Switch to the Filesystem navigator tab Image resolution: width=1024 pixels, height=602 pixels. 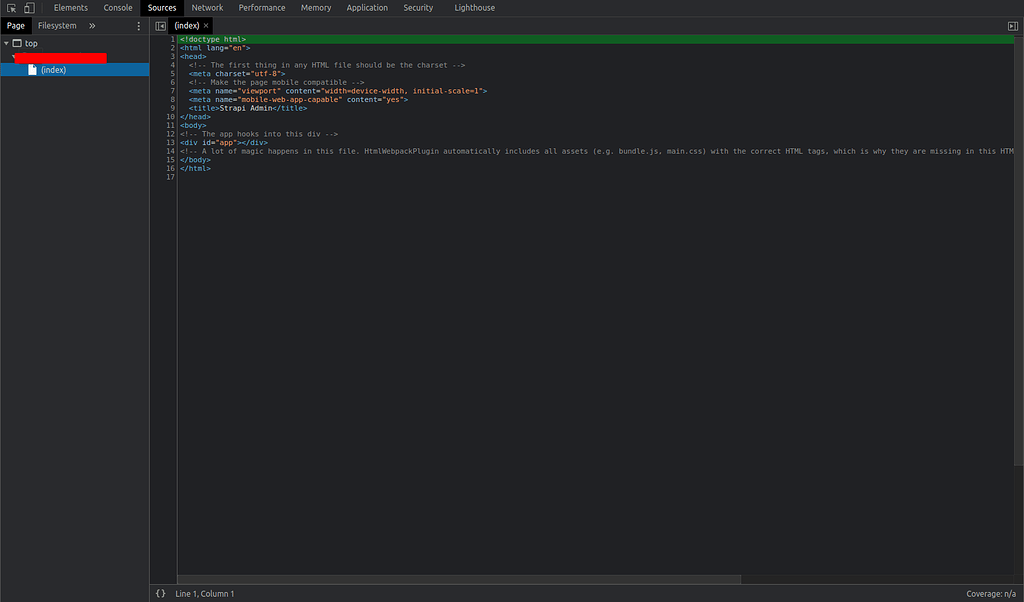tap(57, 25)
